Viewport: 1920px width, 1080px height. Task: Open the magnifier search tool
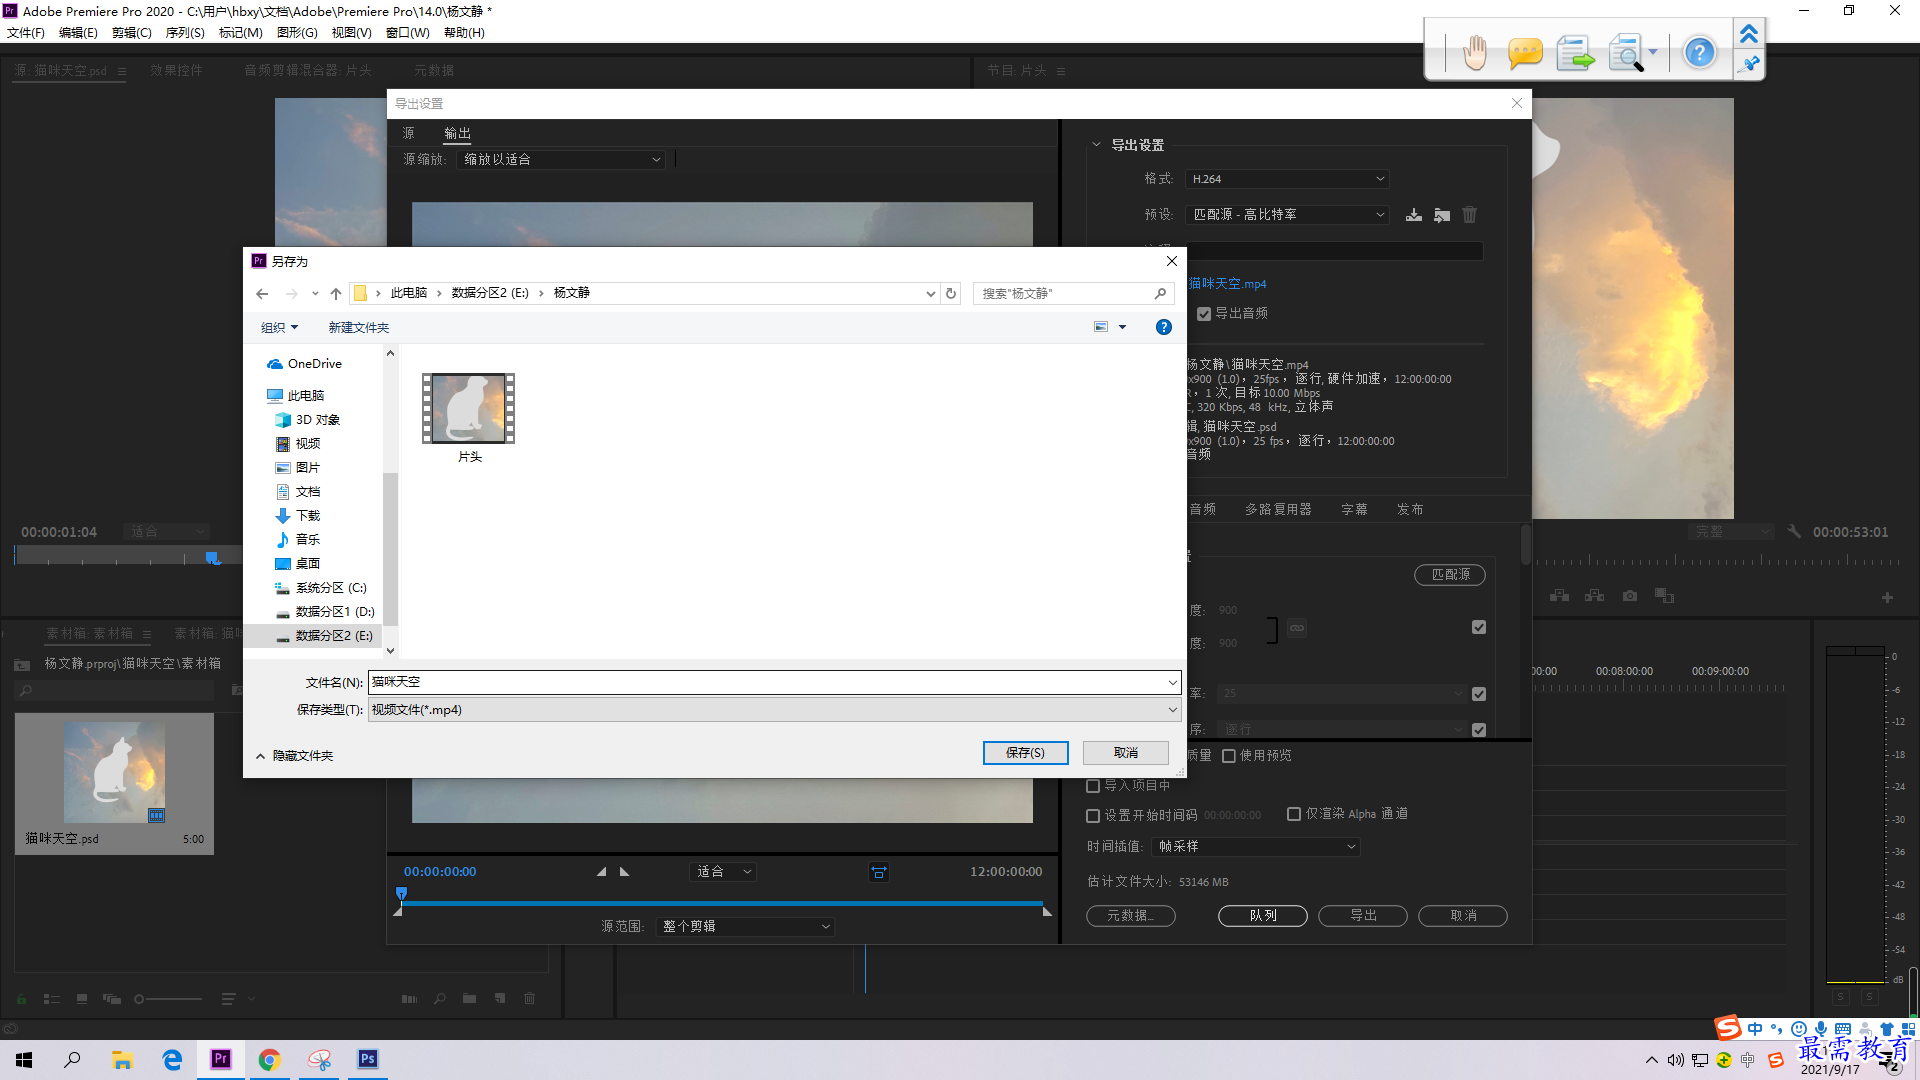pos(1626,52)
